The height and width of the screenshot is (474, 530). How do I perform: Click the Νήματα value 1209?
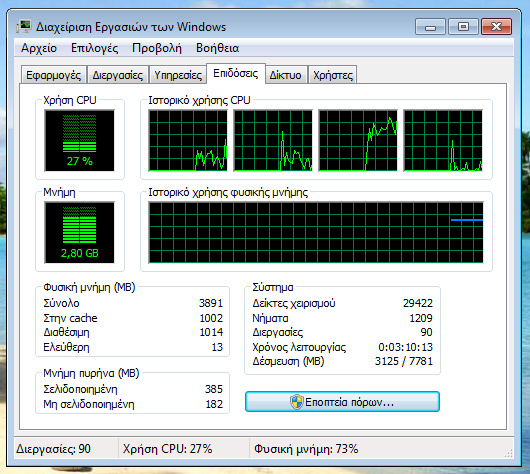click(421, 318)
